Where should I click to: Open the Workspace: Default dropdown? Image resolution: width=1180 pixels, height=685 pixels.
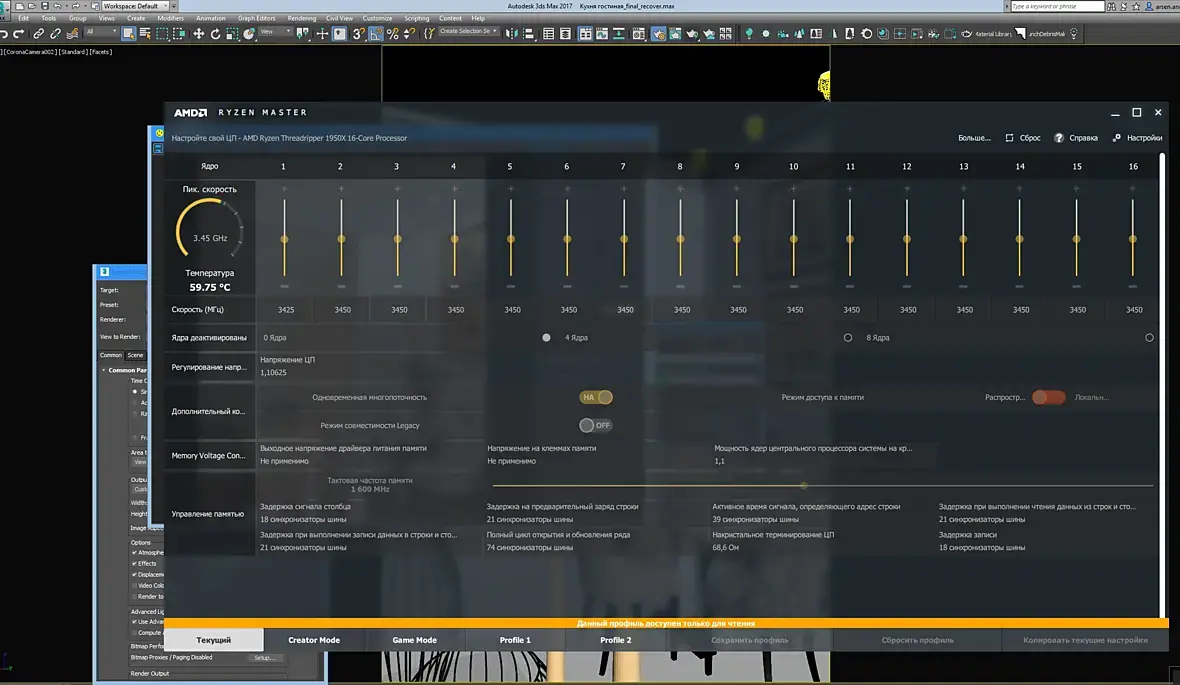[x=135, y=6]
